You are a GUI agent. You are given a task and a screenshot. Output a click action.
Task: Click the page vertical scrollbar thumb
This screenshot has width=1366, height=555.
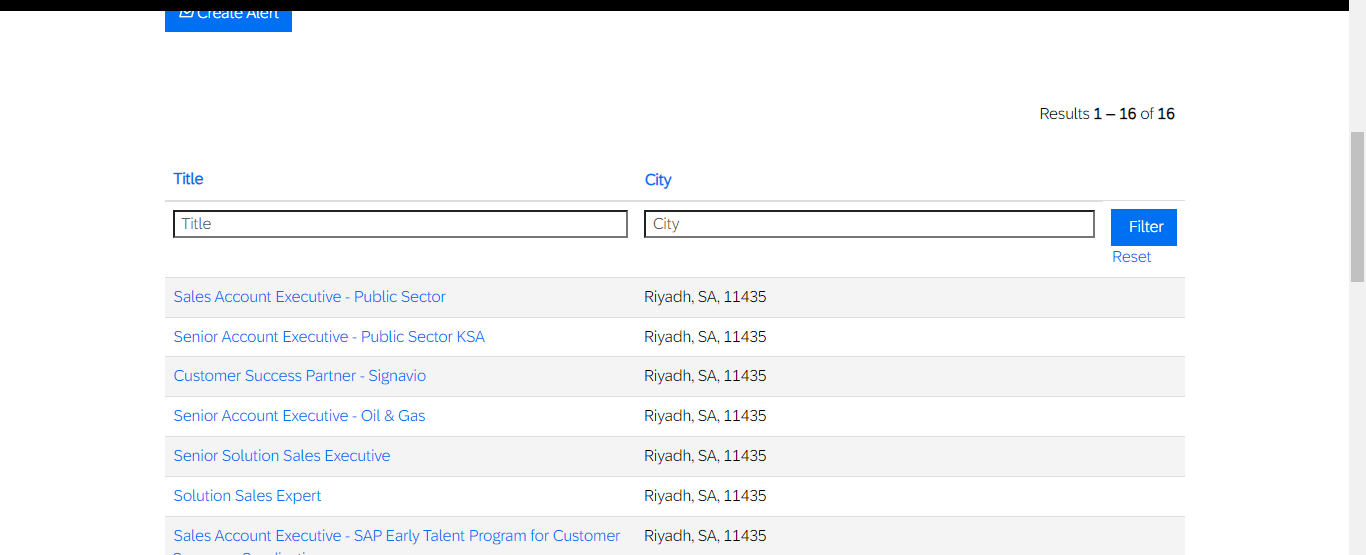coord(1357,207)
